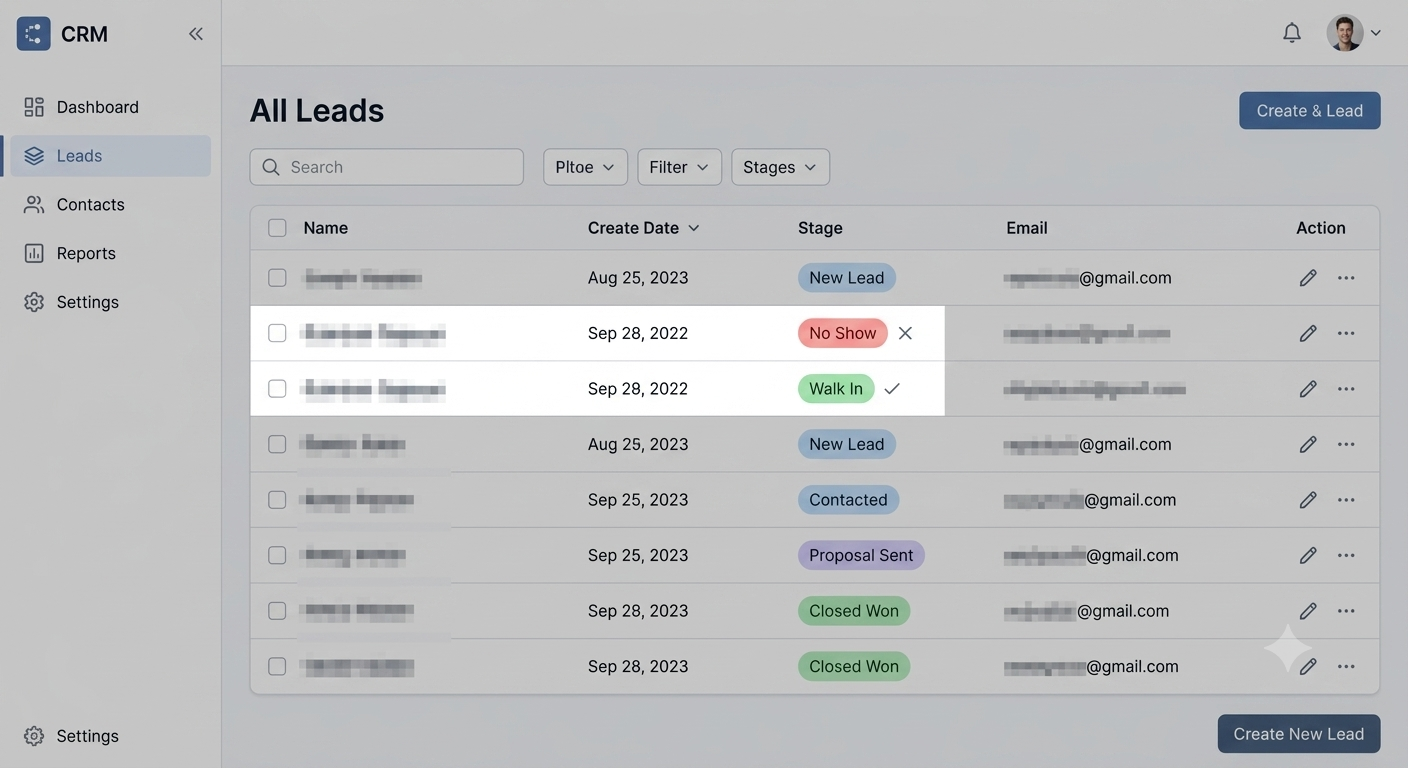
Task: Click Sep 25, 2023 in the Proposal Sent row
Action: tap(638, 555)
